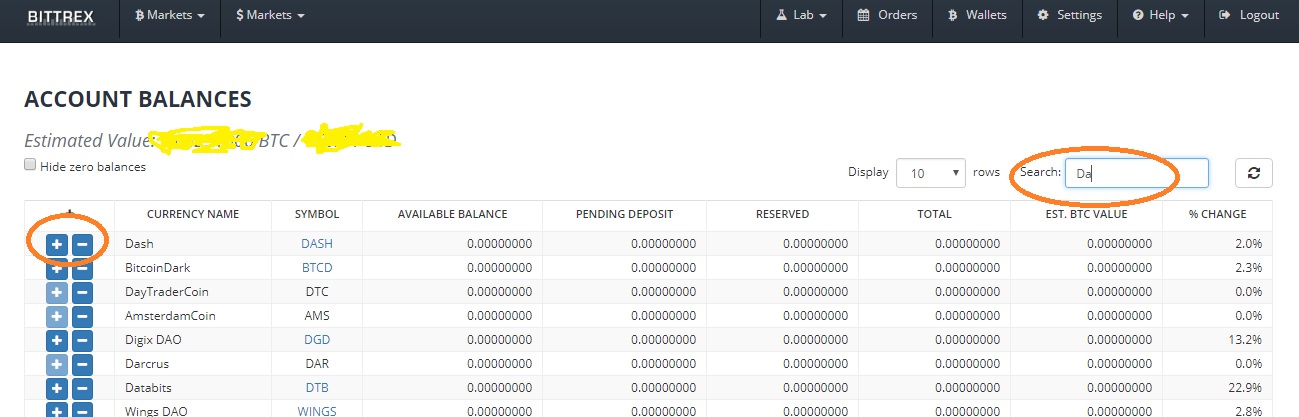Sort by Total column header

pos(934,214)
